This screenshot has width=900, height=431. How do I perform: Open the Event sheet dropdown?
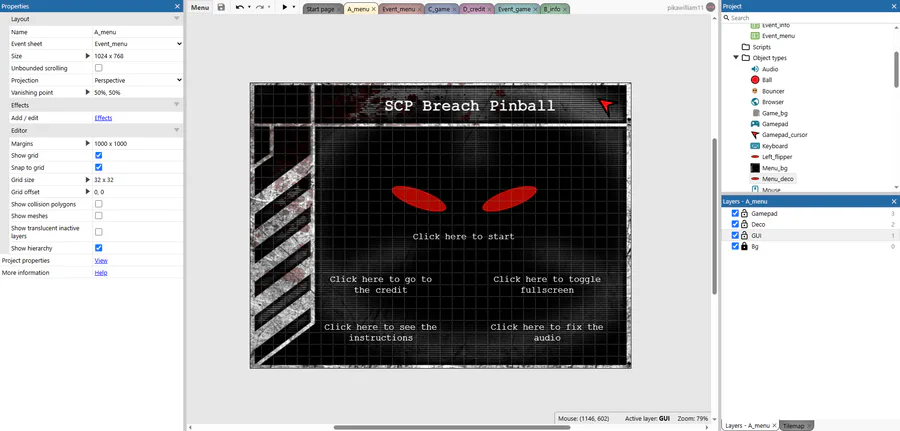click(x=138, y=44)
